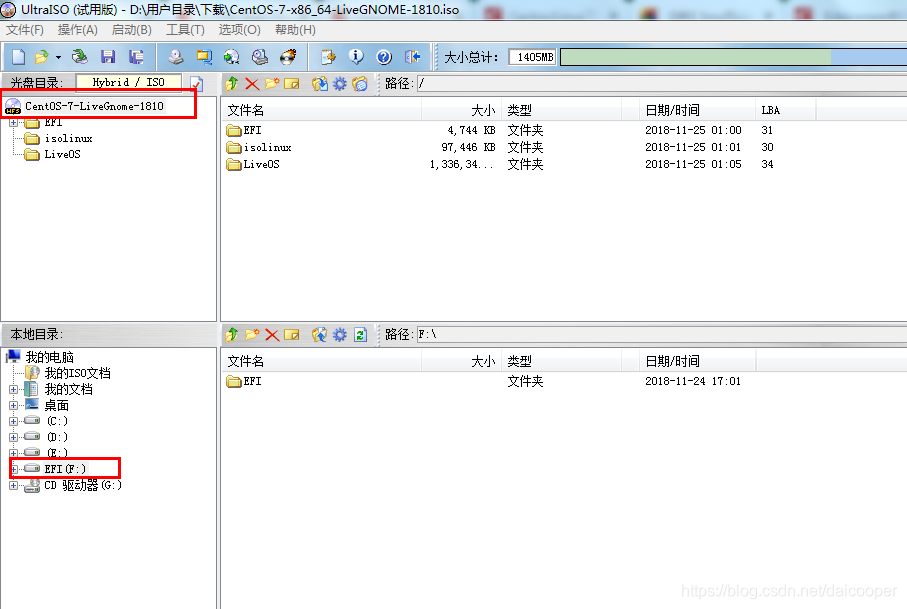Click the Exit door icon in toolbar
Viewport: 907px width, 609px height.
pyautogui.click(x=412, y=57)
